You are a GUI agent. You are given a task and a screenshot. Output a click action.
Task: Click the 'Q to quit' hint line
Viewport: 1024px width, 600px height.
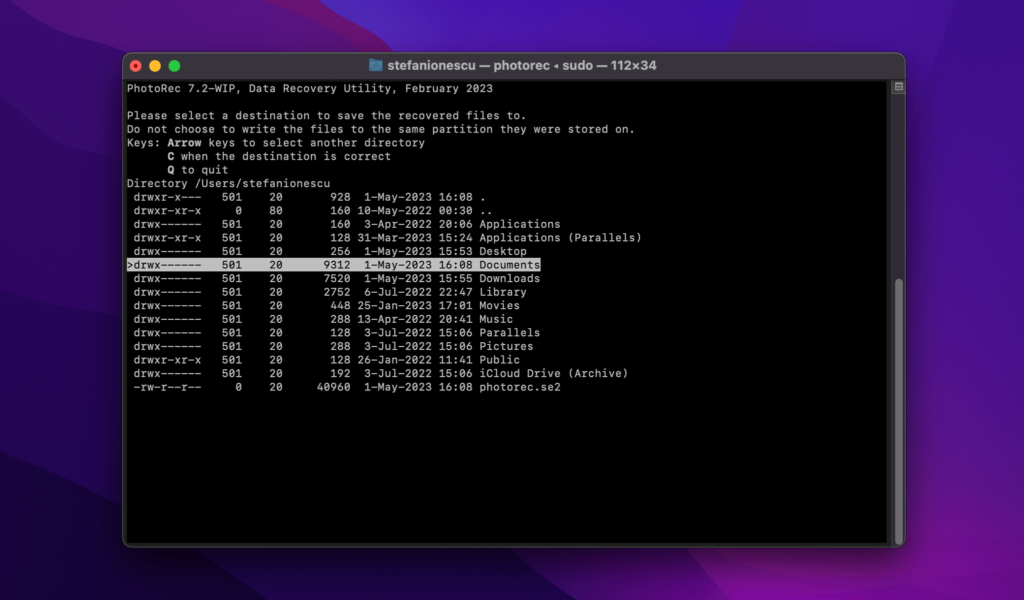coord(197,170)
